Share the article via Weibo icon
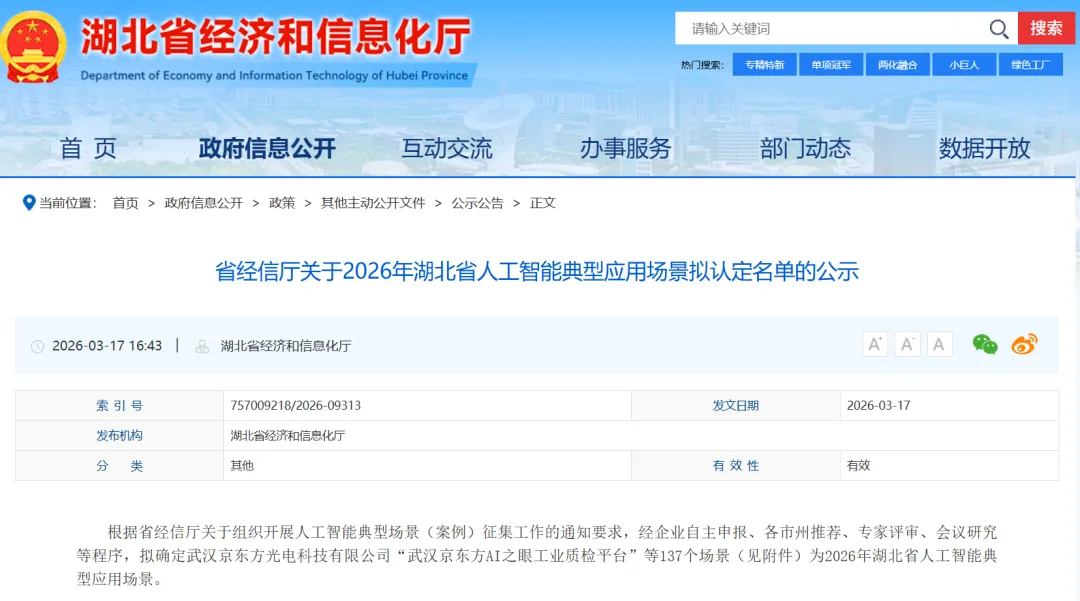The image size is (1080, 601). pos(1024,345)
